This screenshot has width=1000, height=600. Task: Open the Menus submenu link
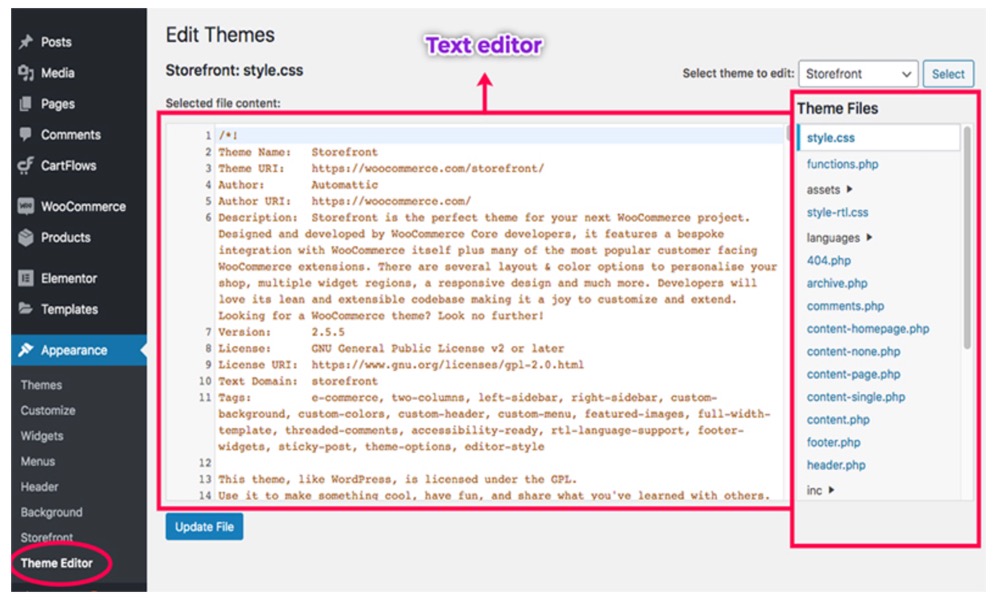click(38, 462)
